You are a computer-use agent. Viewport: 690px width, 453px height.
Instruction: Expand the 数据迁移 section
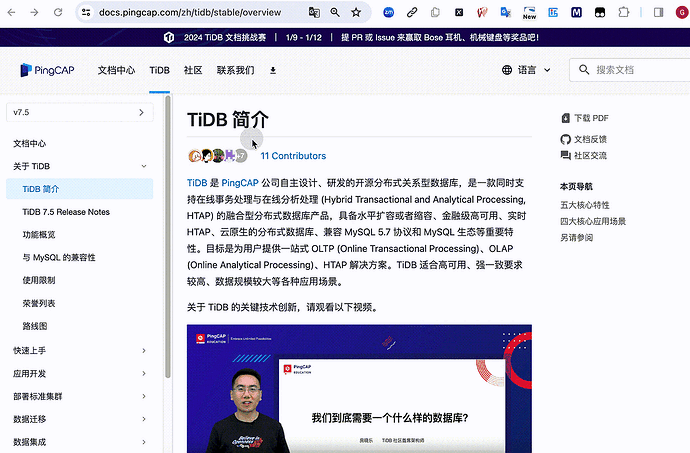(x=80, y=419)
